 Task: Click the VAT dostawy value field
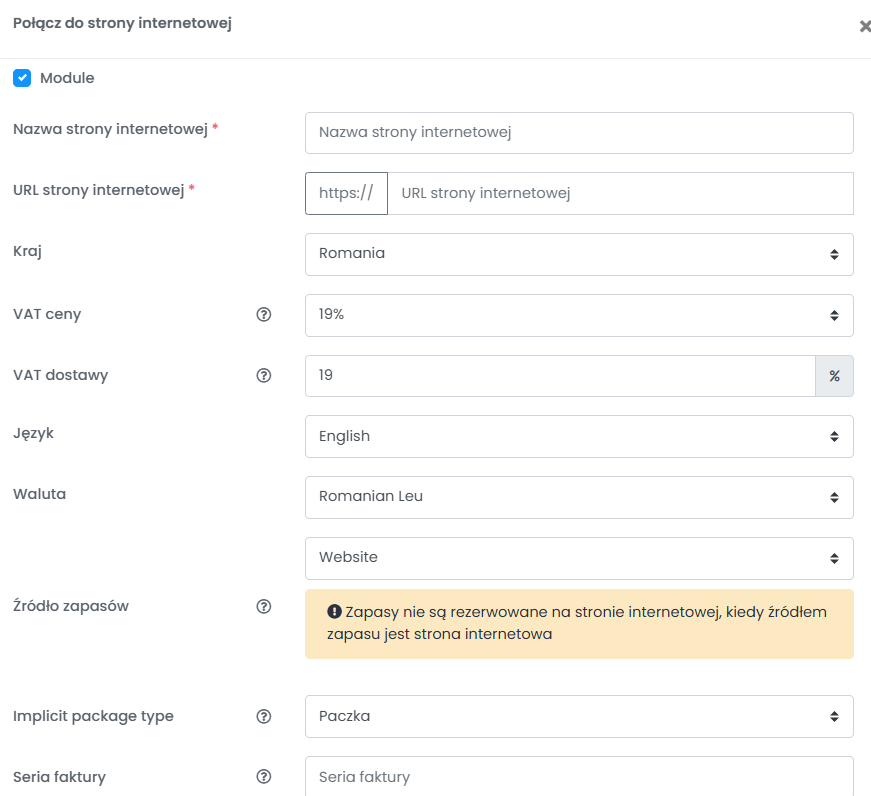pyautogui.click(x=560, y=376)
